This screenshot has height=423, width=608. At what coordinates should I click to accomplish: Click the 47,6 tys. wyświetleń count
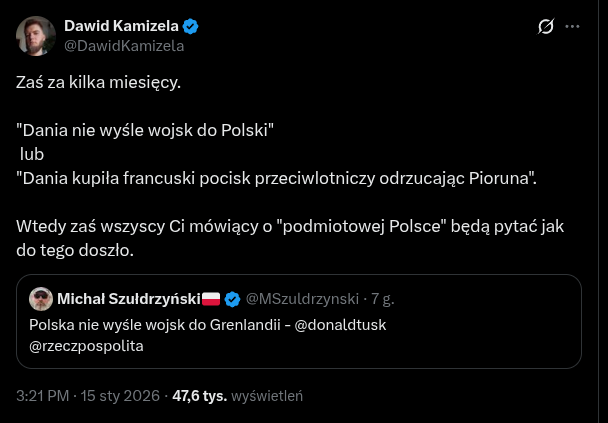tap(238, 395)
